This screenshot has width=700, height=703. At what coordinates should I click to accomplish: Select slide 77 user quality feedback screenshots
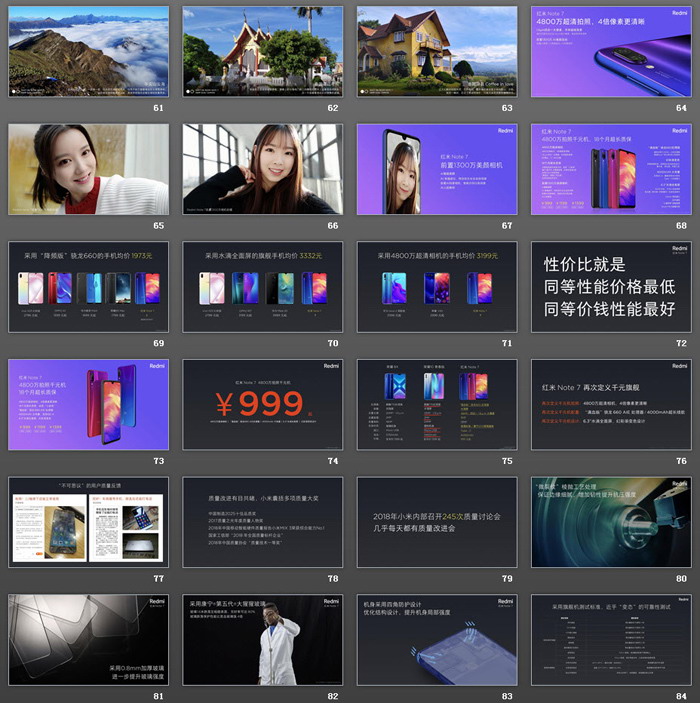(88, 522)
